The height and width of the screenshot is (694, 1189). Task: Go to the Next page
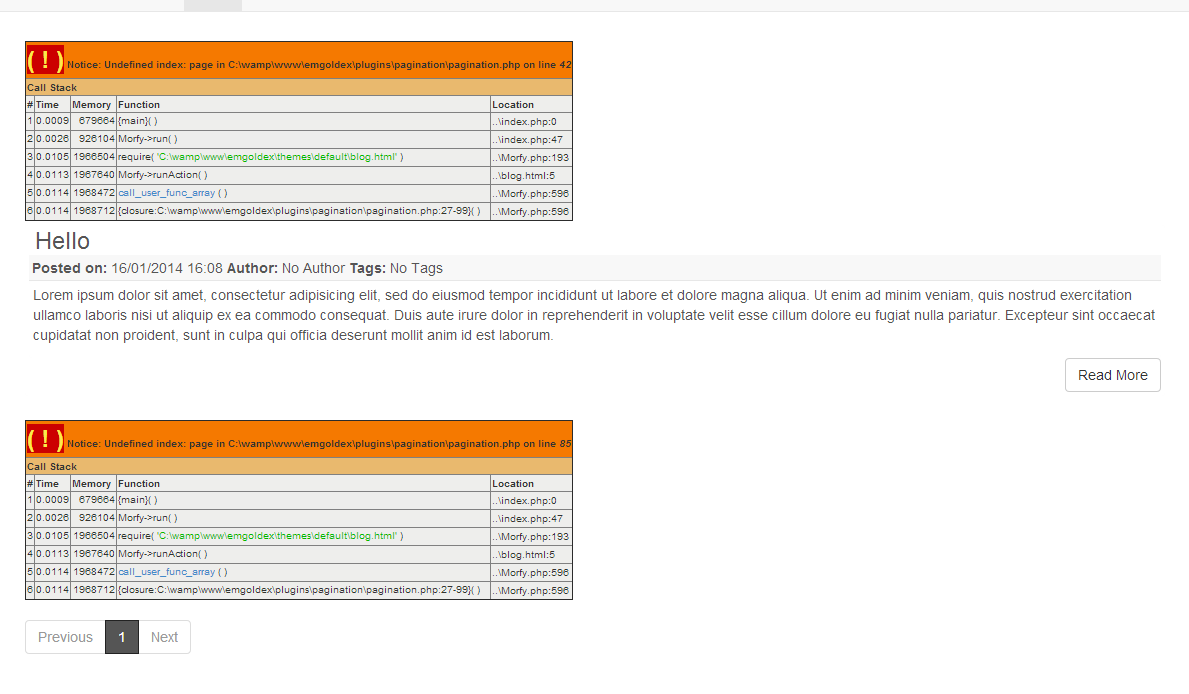[x=164, y=637]
